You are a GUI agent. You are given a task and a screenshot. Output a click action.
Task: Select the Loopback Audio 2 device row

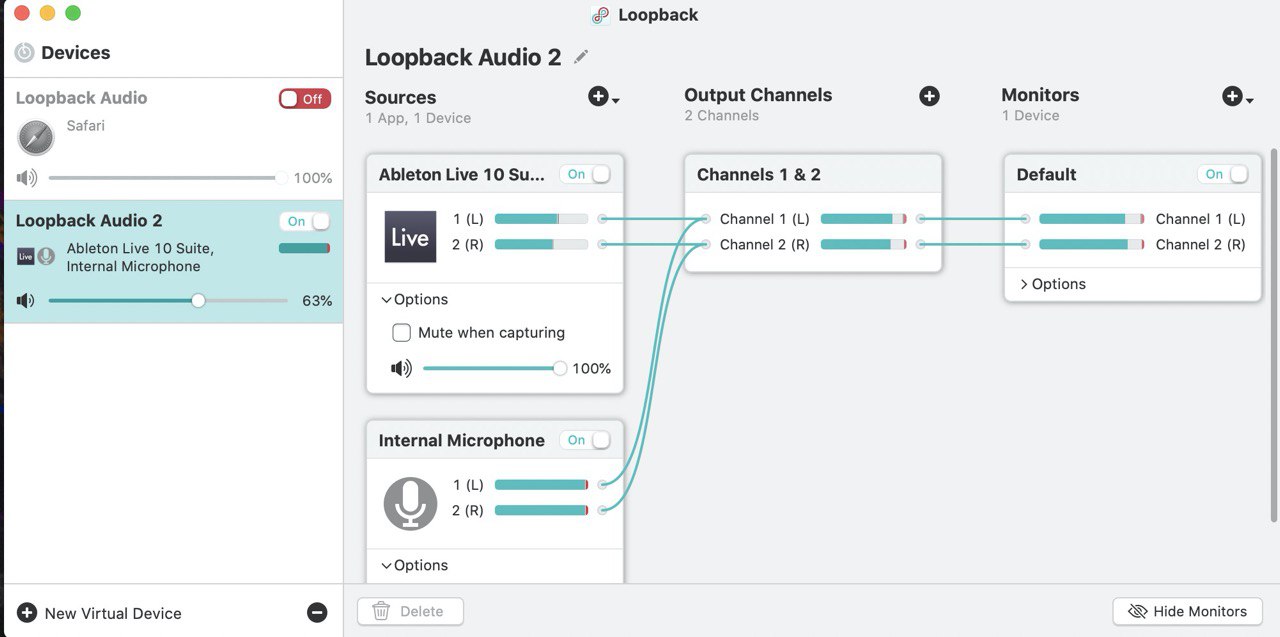click(173, 261)
